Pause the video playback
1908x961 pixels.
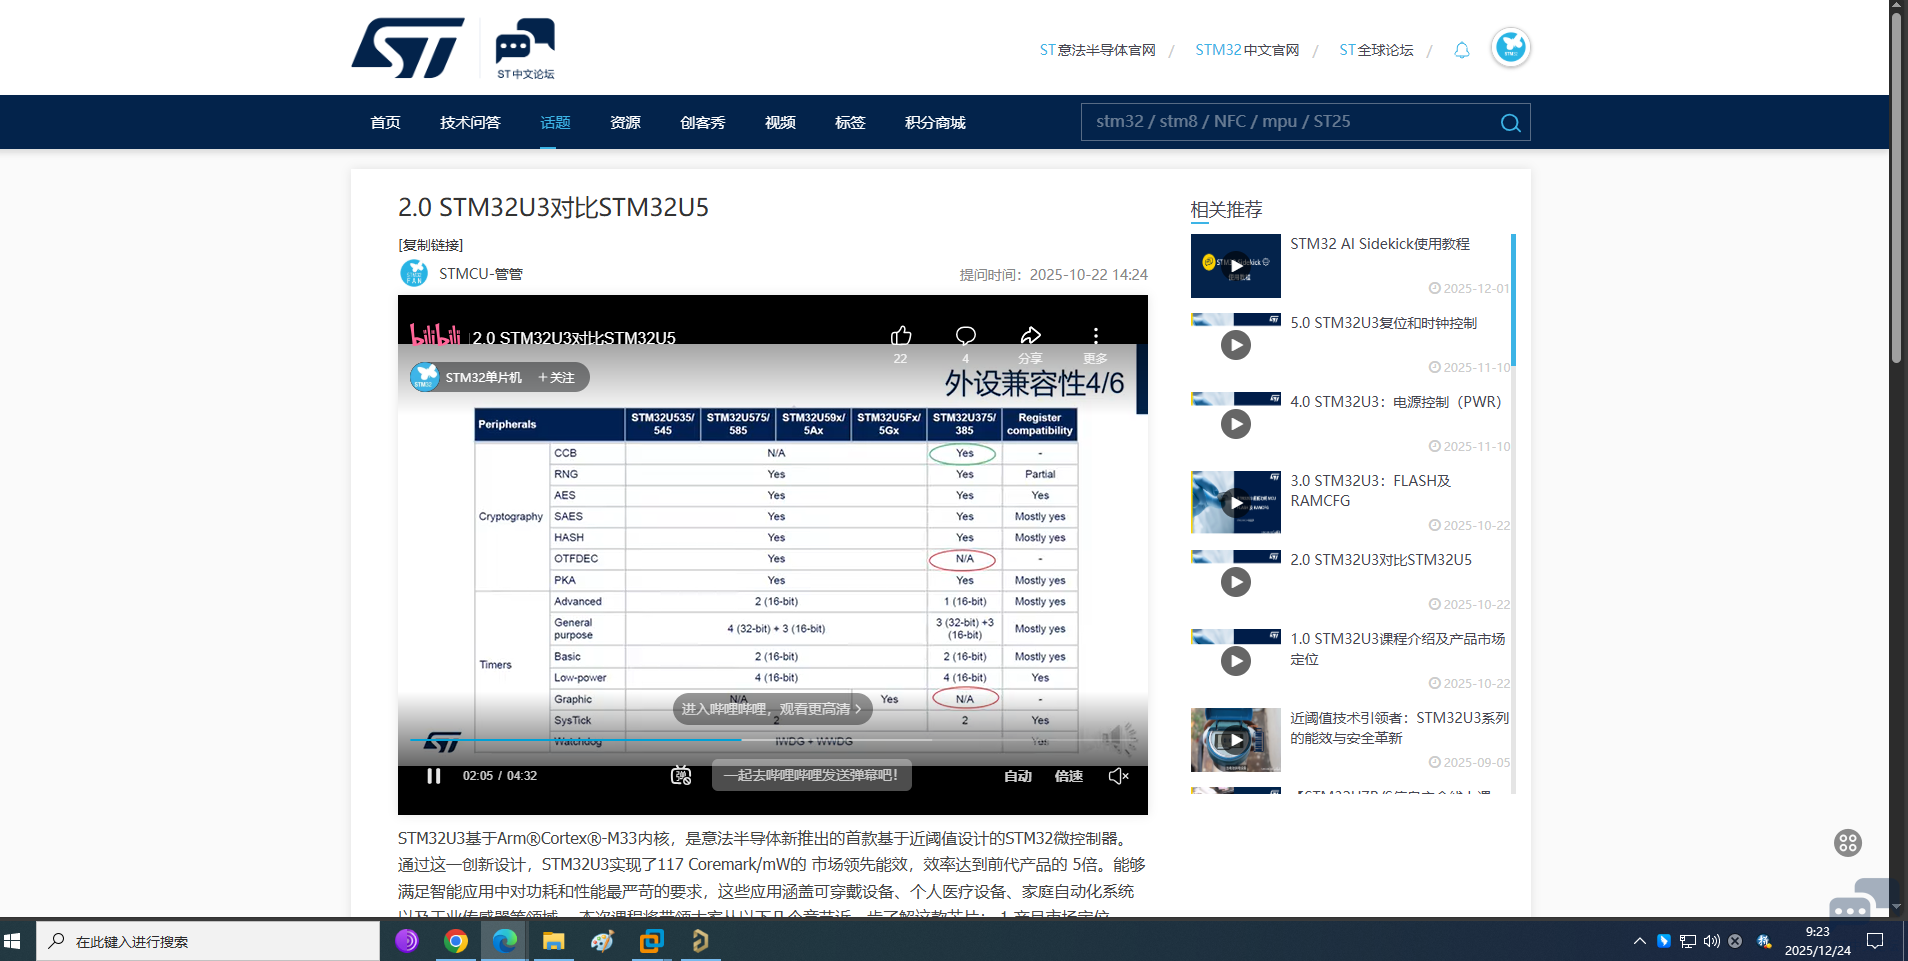pos(434,776)
